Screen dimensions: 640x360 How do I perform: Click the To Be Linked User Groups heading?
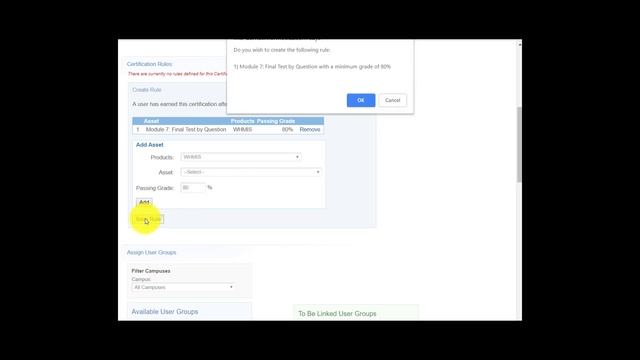[337, 314]
